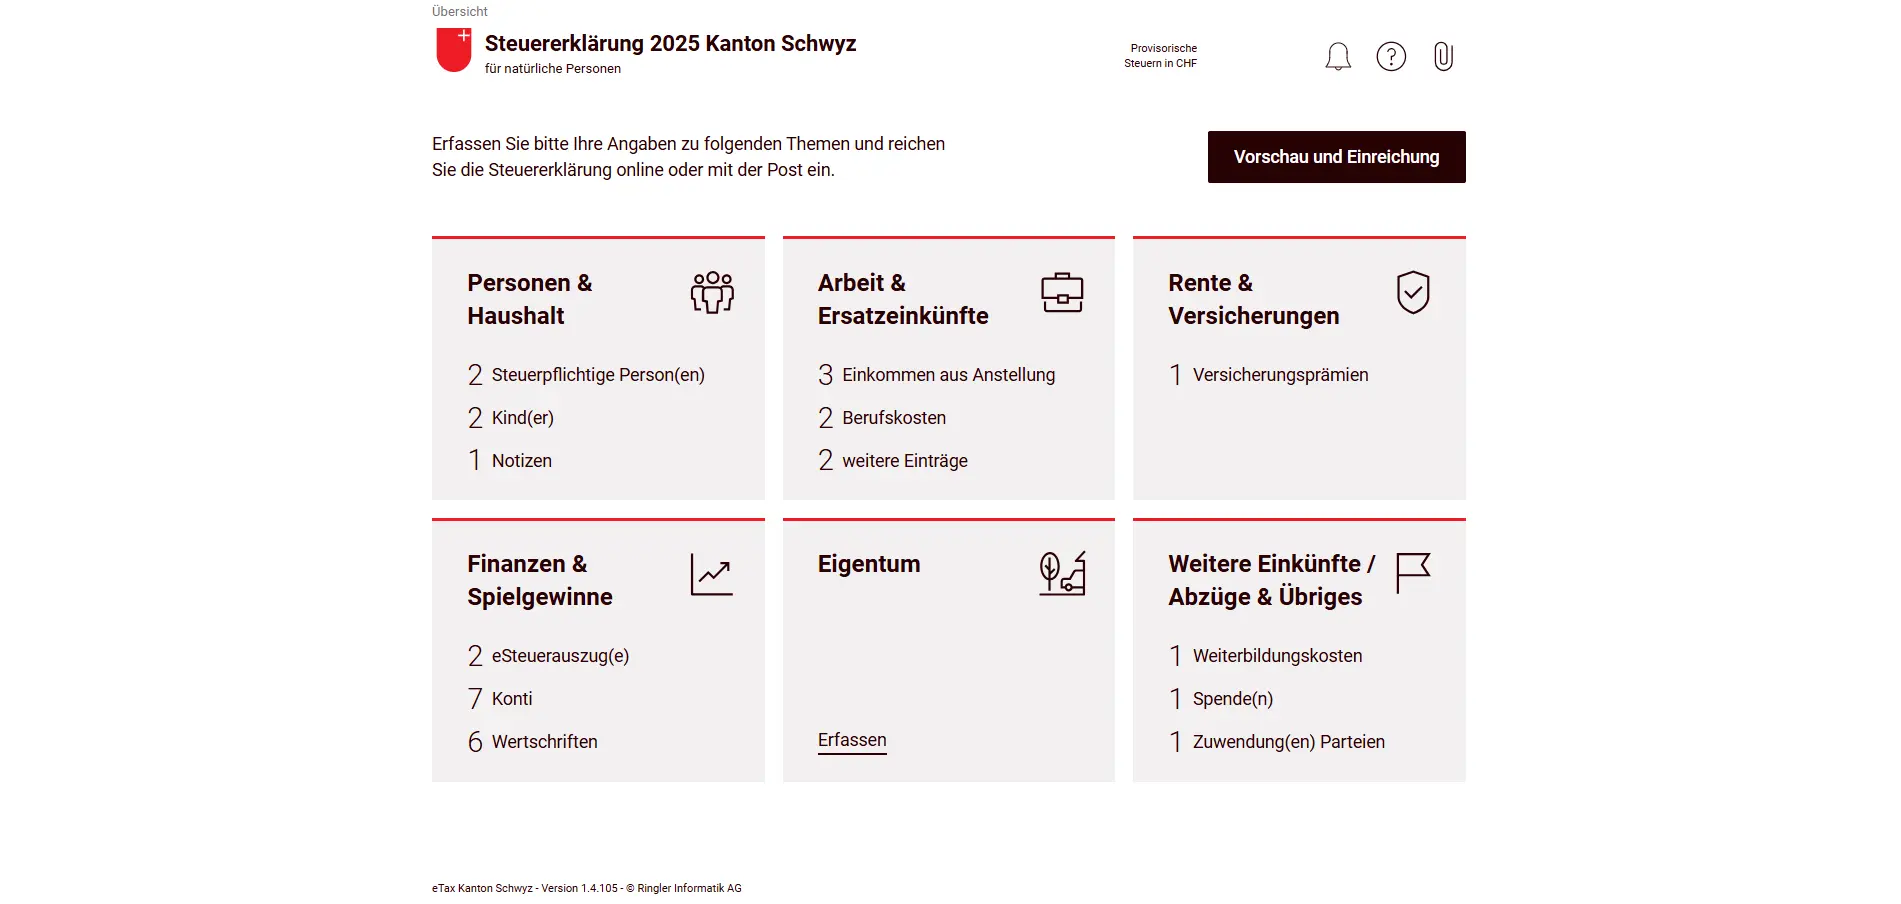
Task: Open Zuwendung(en) Parteien
Action: click(x=1289, y=741)
